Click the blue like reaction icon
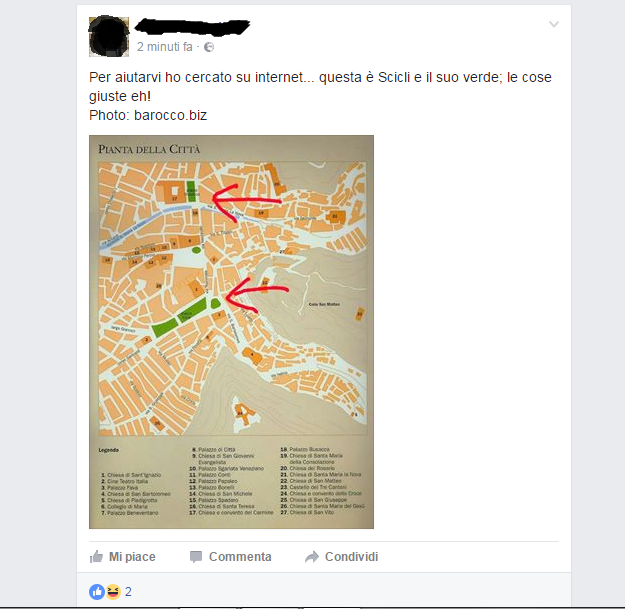Viewport: 625px width, 609px height. 96,592
